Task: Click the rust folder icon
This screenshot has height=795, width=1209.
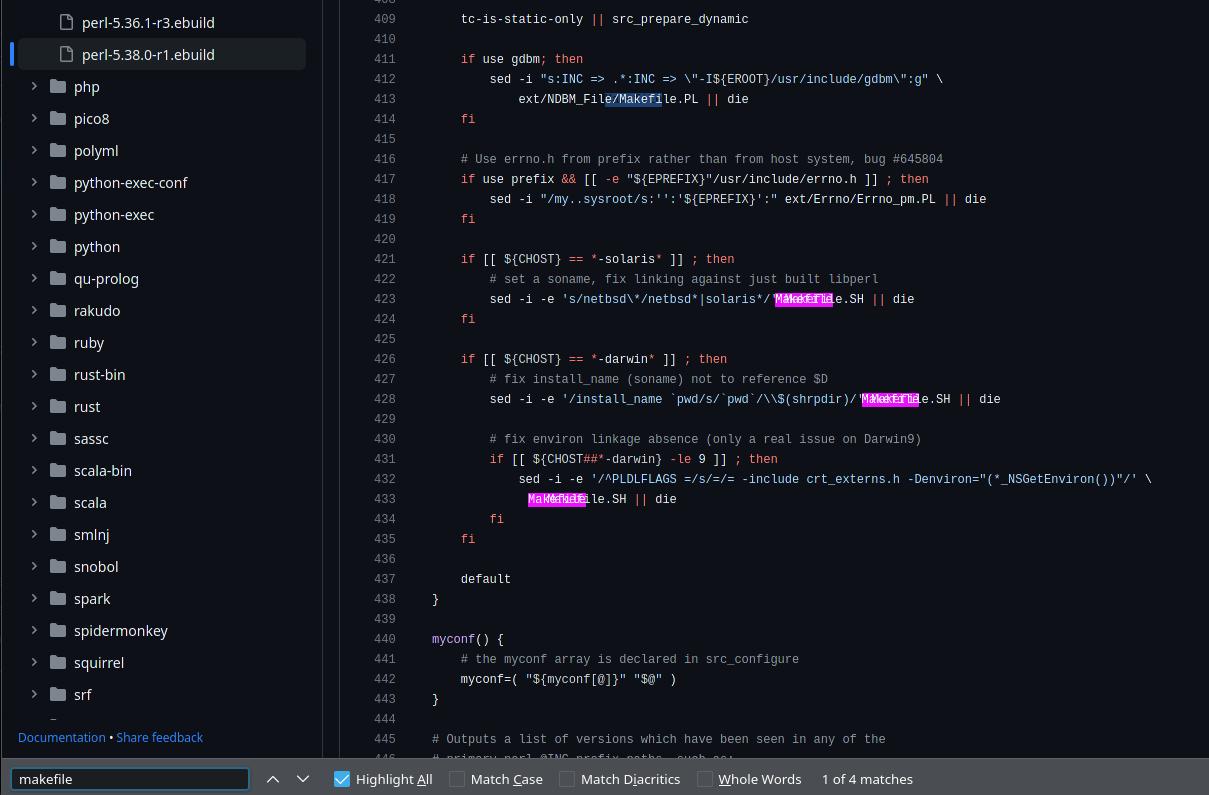Action: tap(58, 406)
